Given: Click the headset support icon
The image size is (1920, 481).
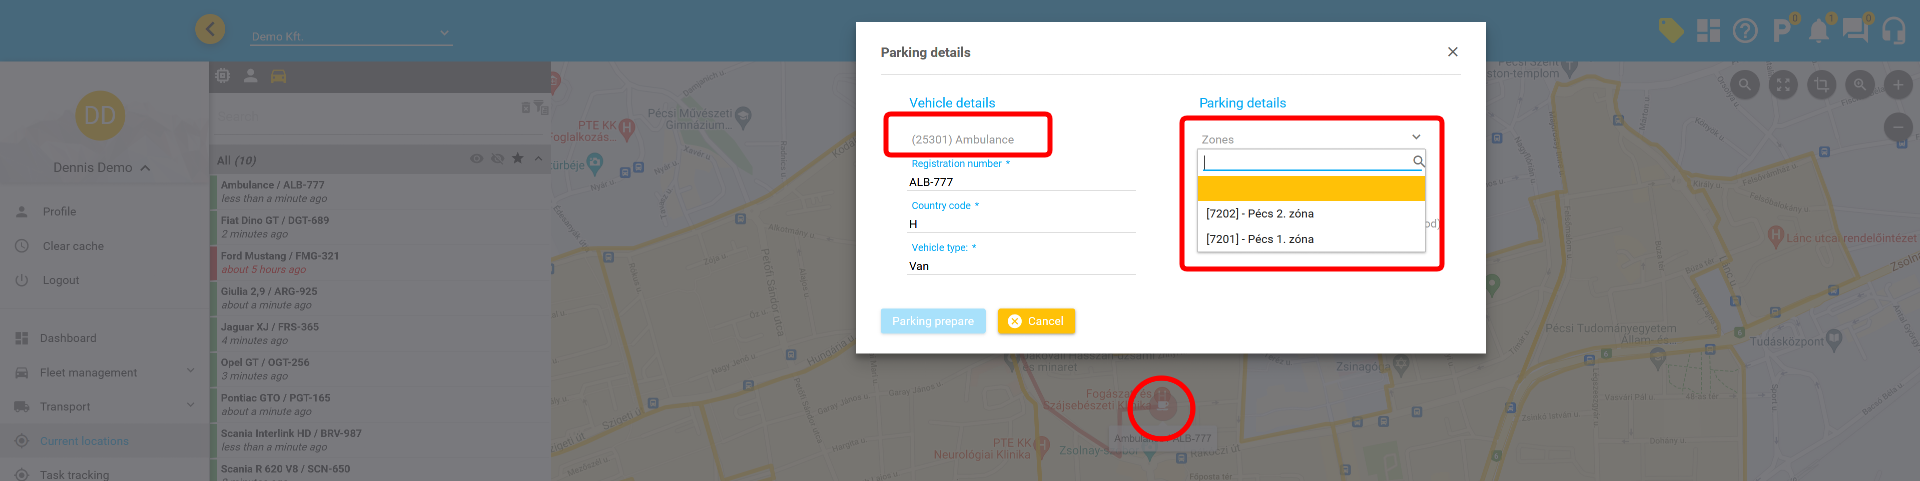Looking at the screenshot, I should [1893, 31].
